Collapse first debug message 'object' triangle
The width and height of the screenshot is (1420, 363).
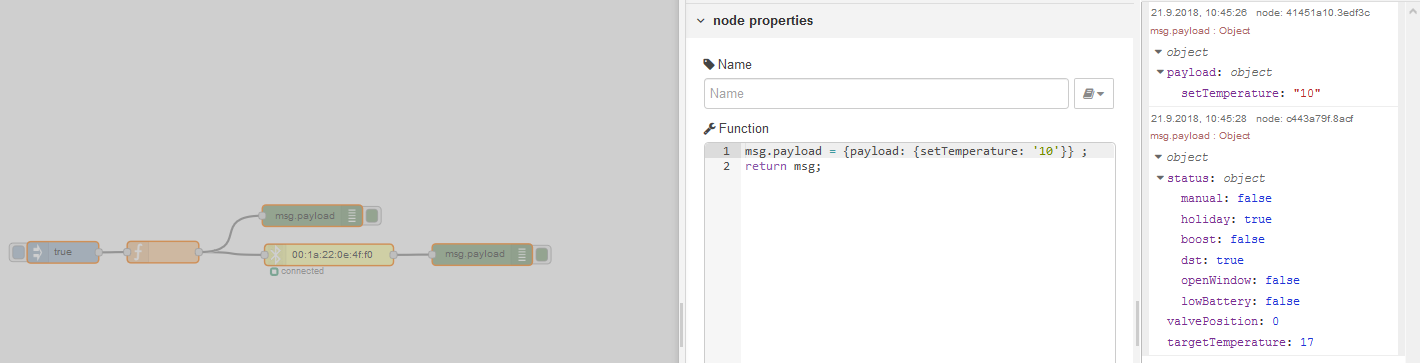(1158, 52)
